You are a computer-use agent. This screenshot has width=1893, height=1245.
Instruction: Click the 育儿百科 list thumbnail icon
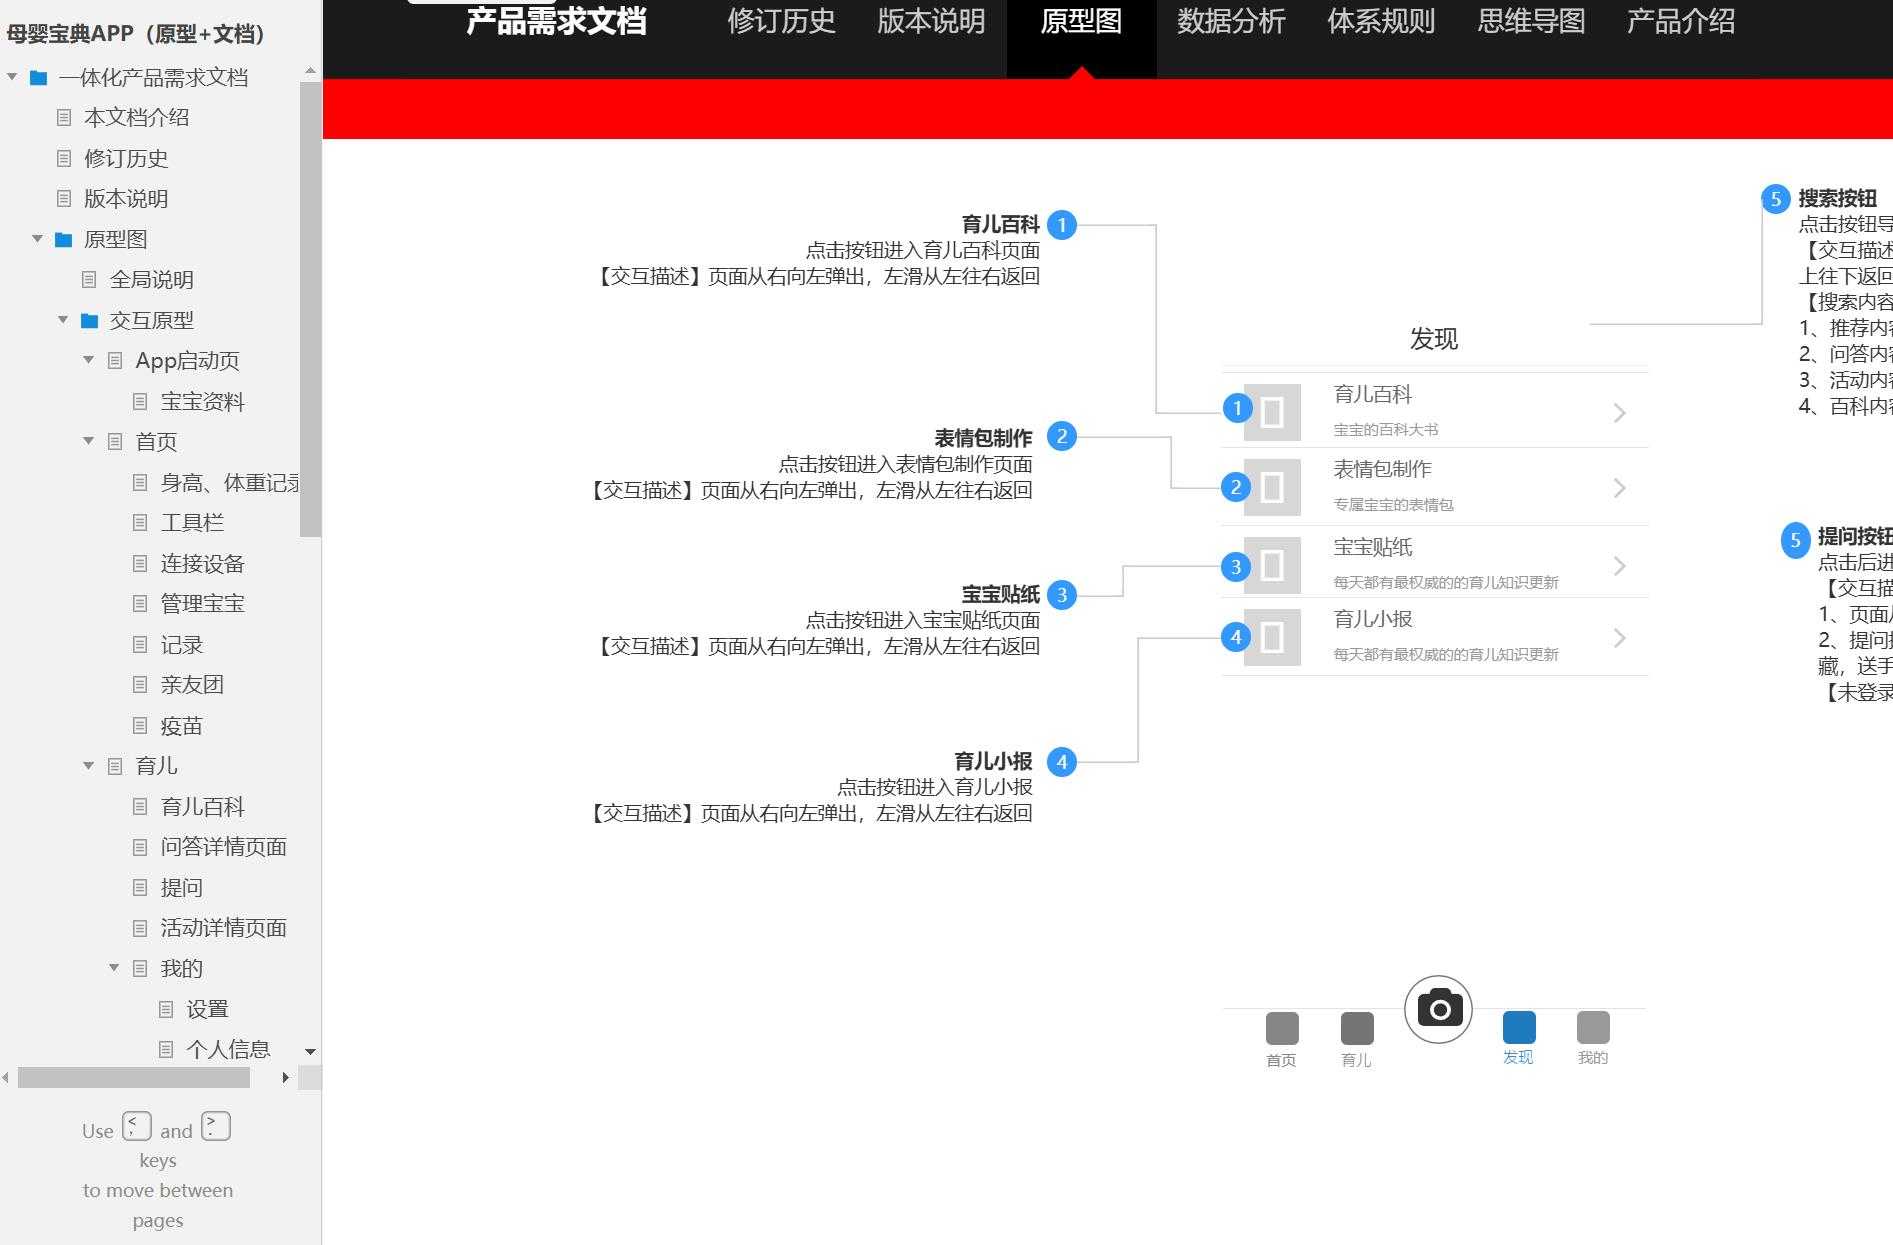(x=1272, y=410)
